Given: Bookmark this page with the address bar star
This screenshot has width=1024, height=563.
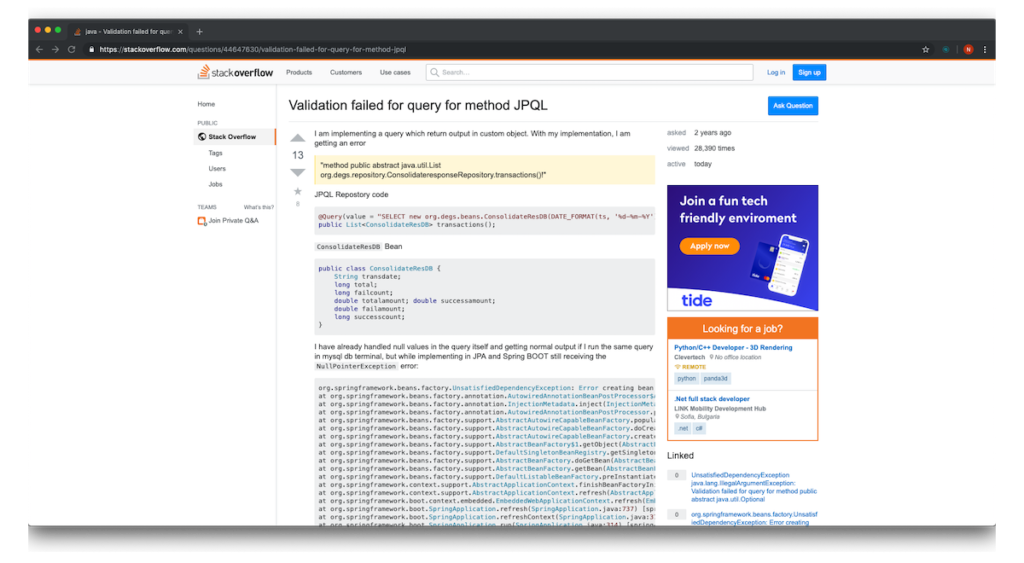Looking at the screenshot, I should 925,49.
